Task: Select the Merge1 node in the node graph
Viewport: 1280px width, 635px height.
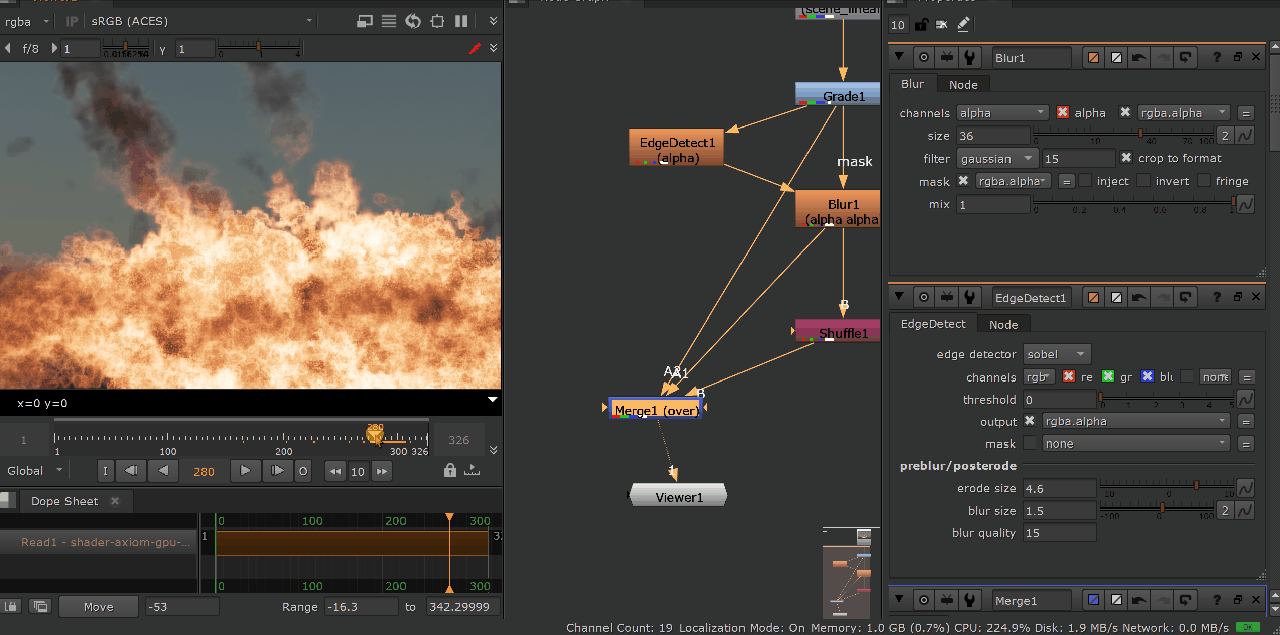Action: [x=655, y=409]
